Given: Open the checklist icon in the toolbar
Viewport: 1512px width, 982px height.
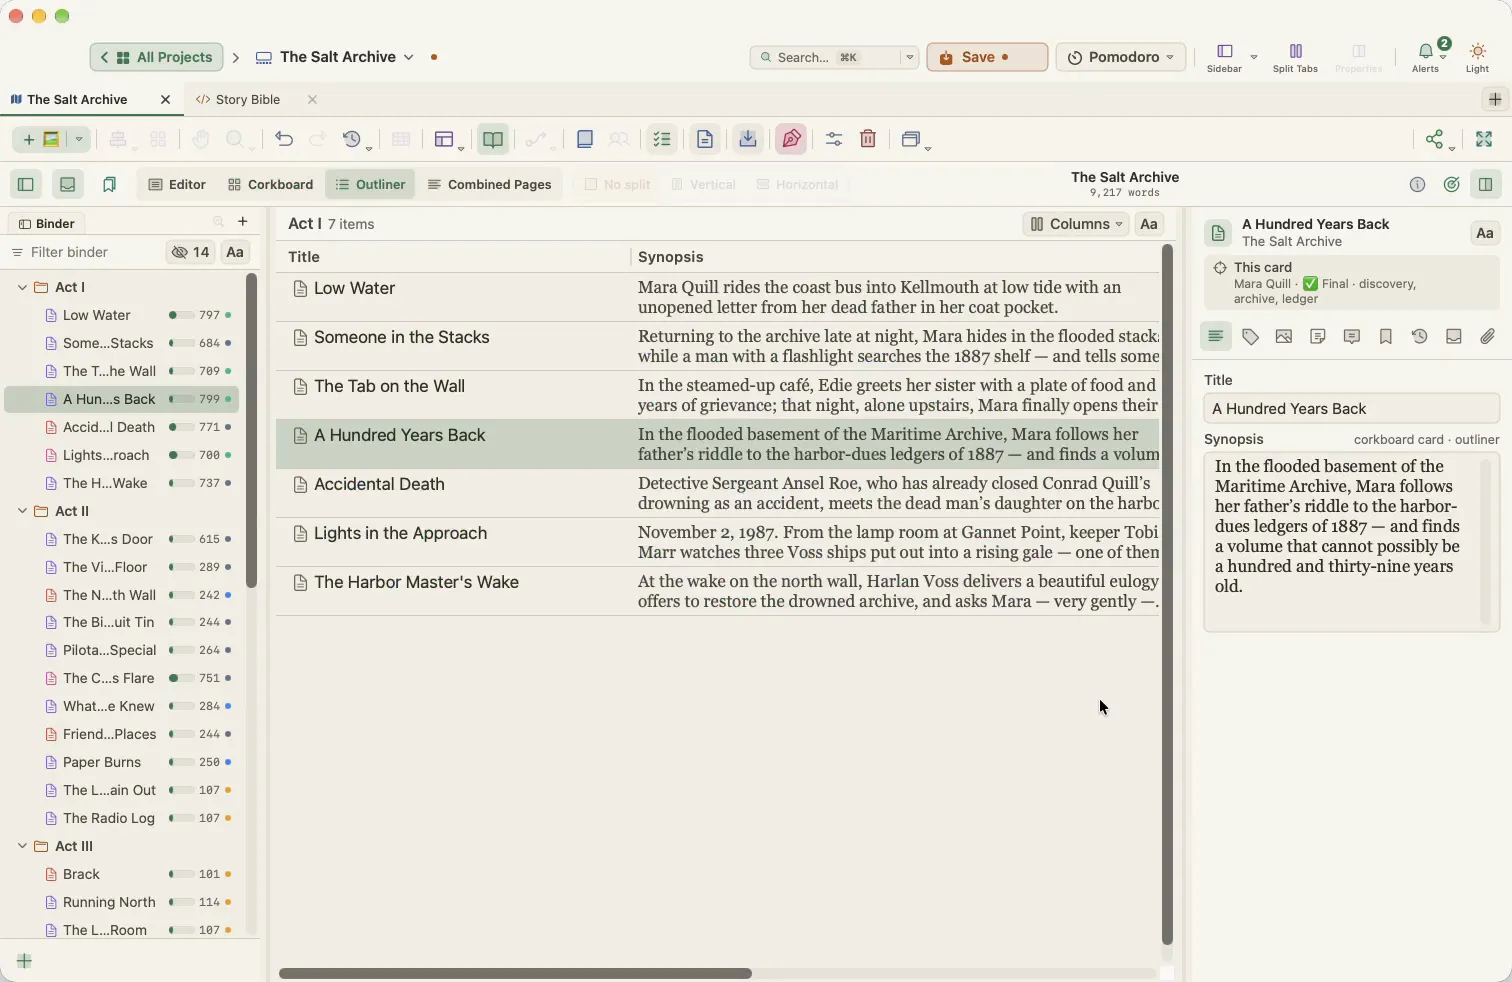Looking at the screenshot, I should pos(662,140).
